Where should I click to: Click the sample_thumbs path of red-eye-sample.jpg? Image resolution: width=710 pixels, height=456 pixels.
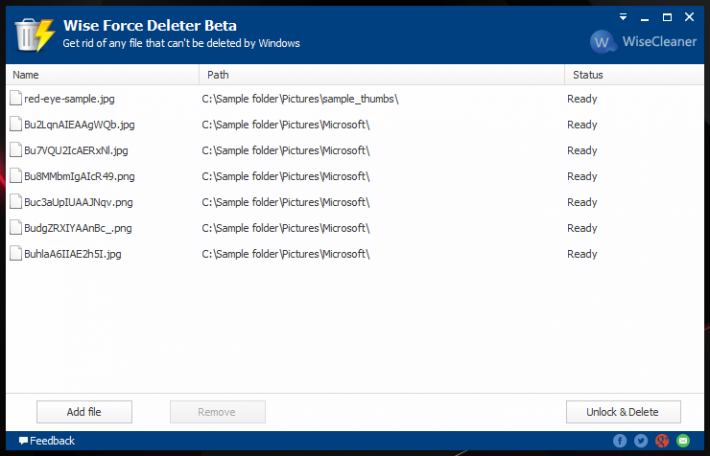click(300, 99)
